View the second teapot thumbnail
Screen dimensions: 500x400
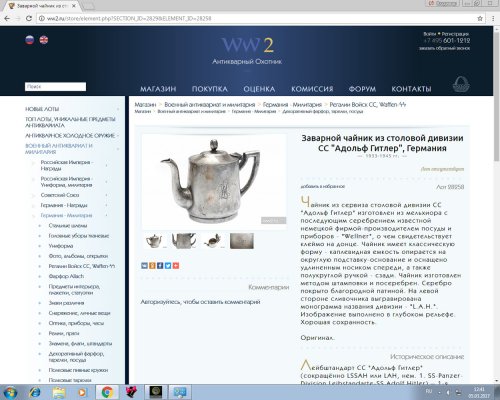click(184, 241)
